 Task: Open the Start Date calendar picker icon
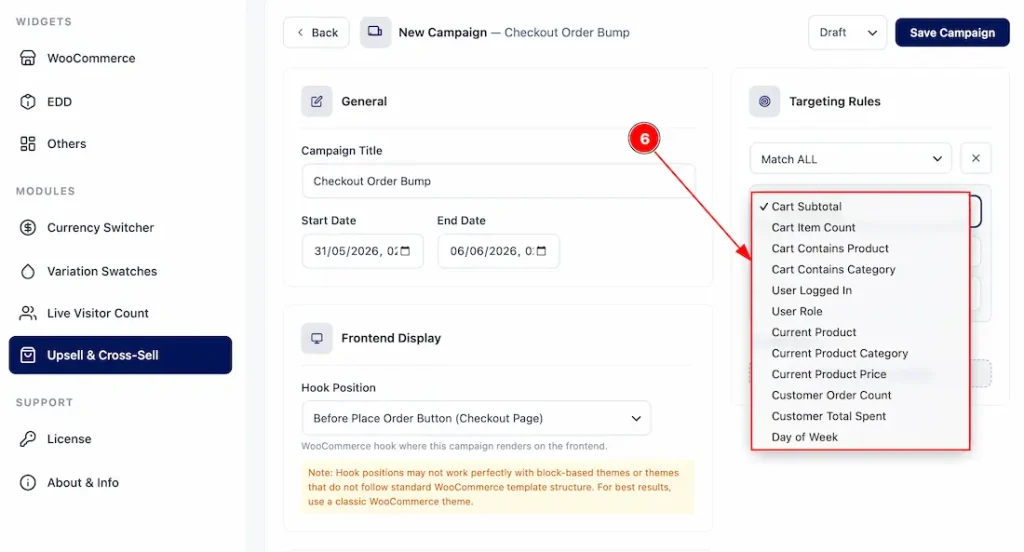pos(405,251)
